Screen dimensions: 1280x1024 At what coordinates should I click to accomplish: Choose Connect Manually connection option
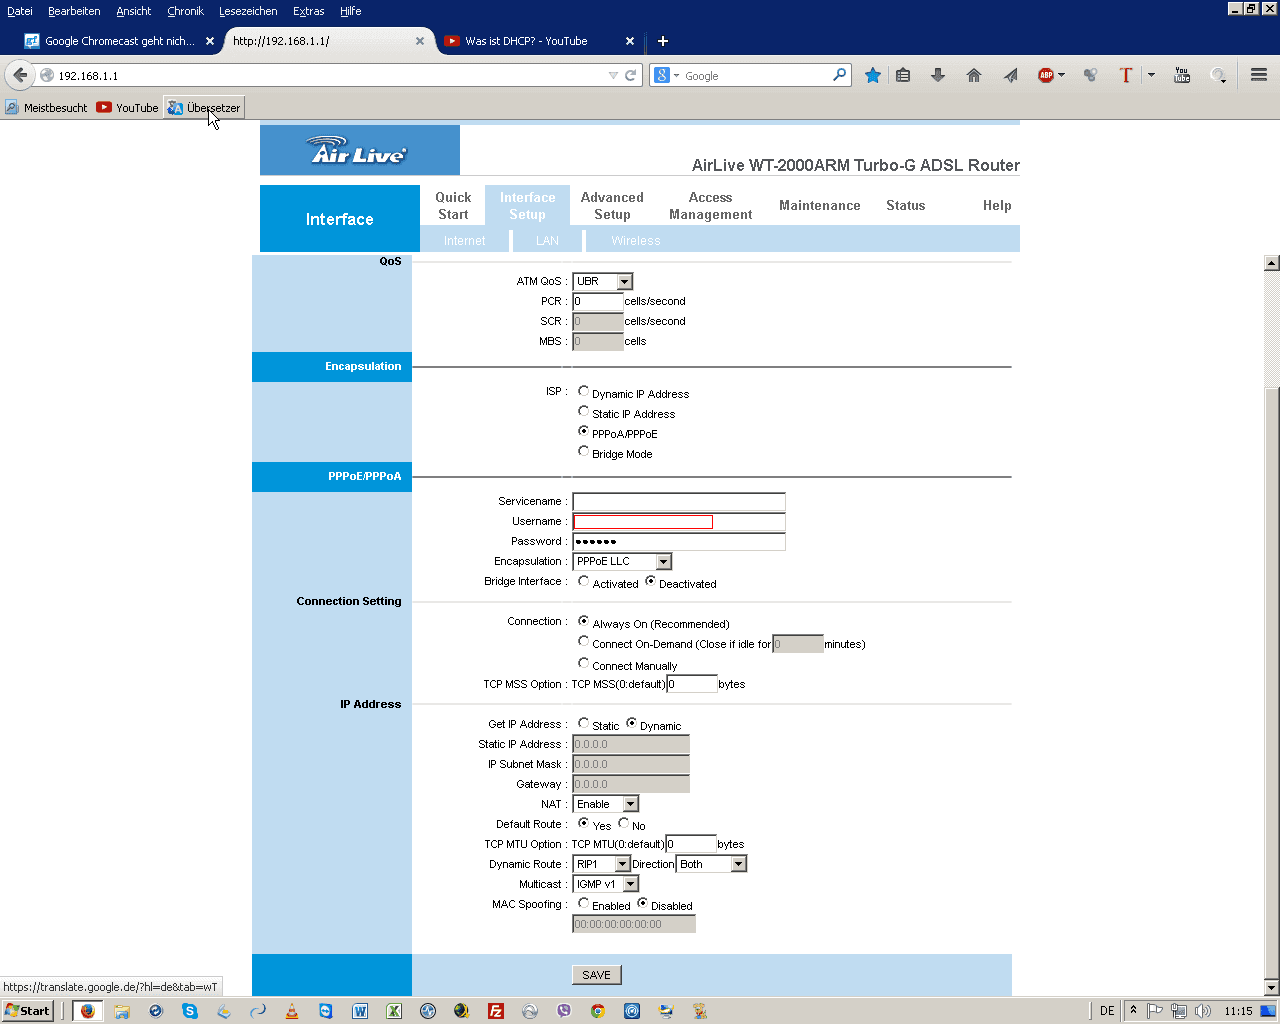[x=584, y=664]
